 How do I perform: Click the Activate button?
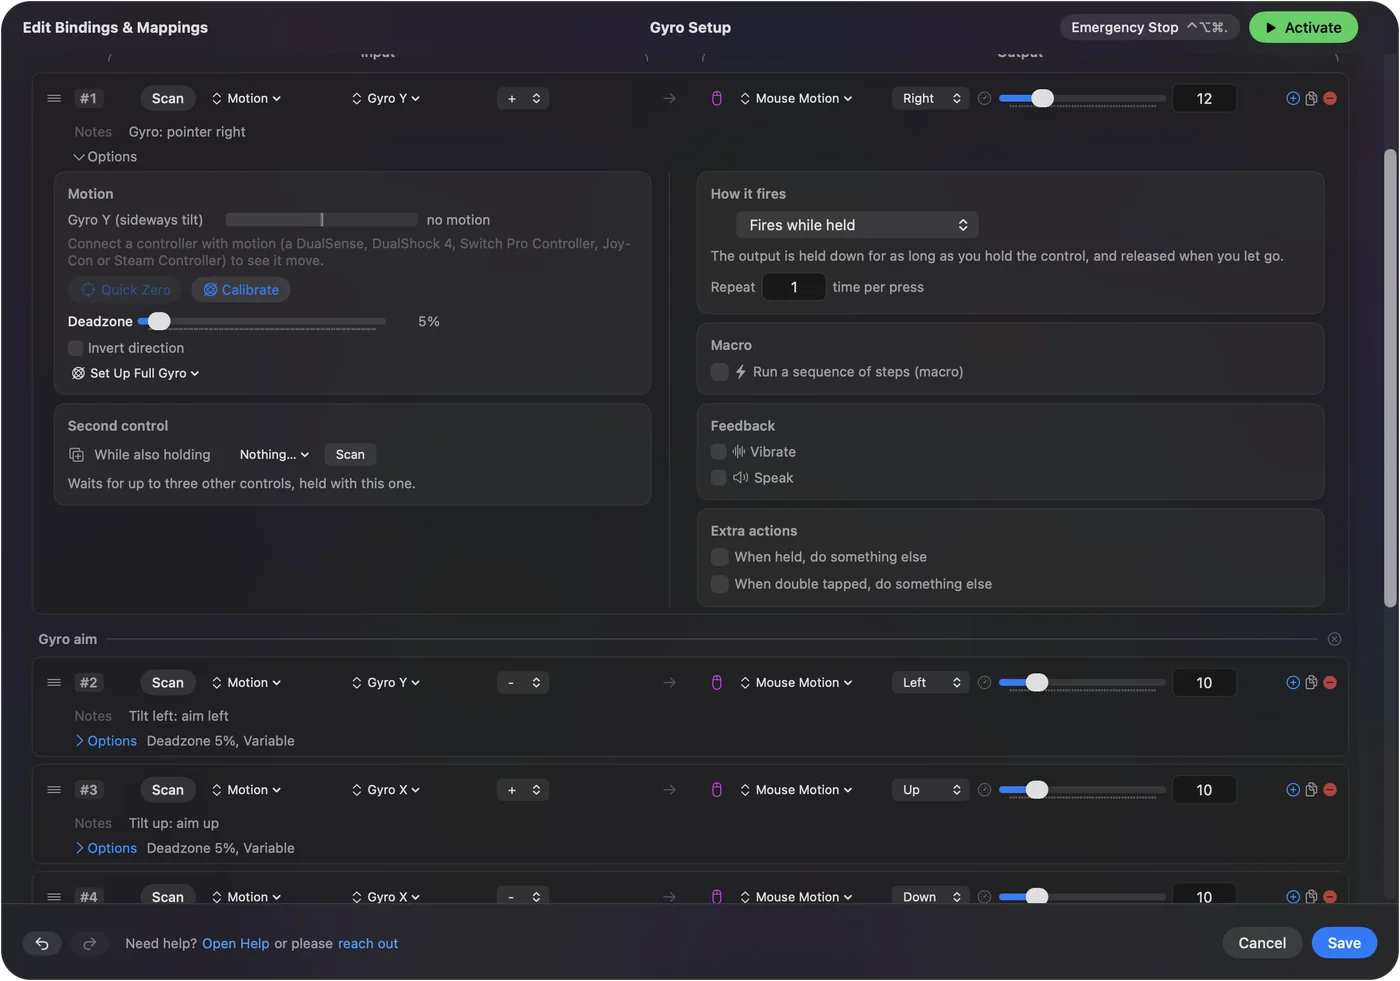pos(1303,27)
